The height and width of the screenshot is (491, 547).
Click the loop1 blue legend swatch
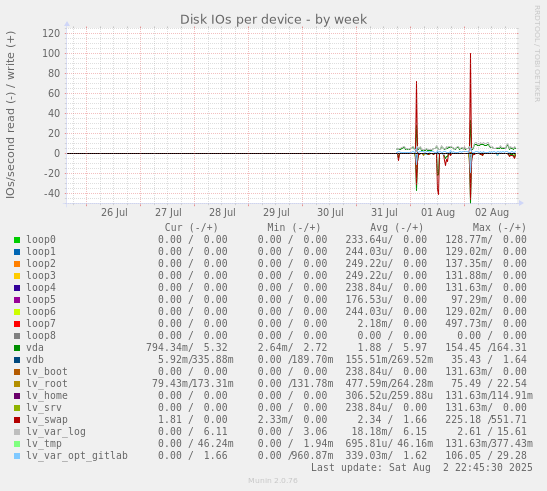[x=17, y=252]
